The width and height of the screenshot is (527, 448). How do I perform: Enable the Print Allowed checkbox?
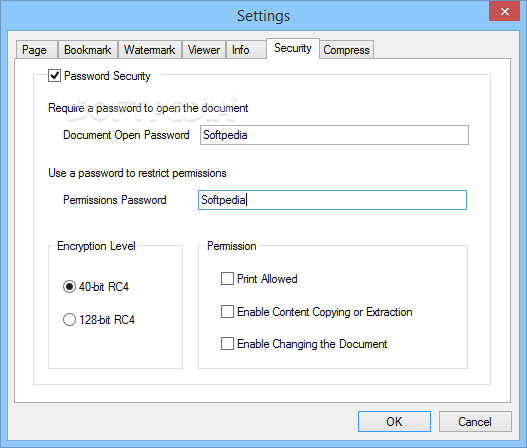tap(227, 279)
